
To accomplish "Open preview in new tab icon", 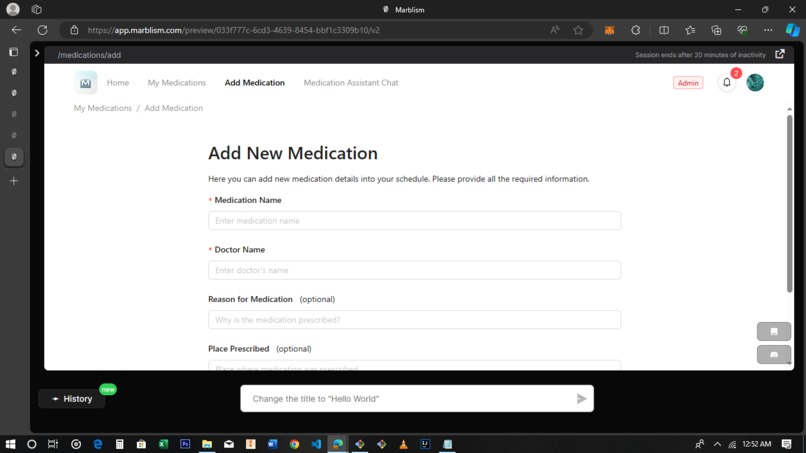I will pyautogui.click(x=780, y=54).
